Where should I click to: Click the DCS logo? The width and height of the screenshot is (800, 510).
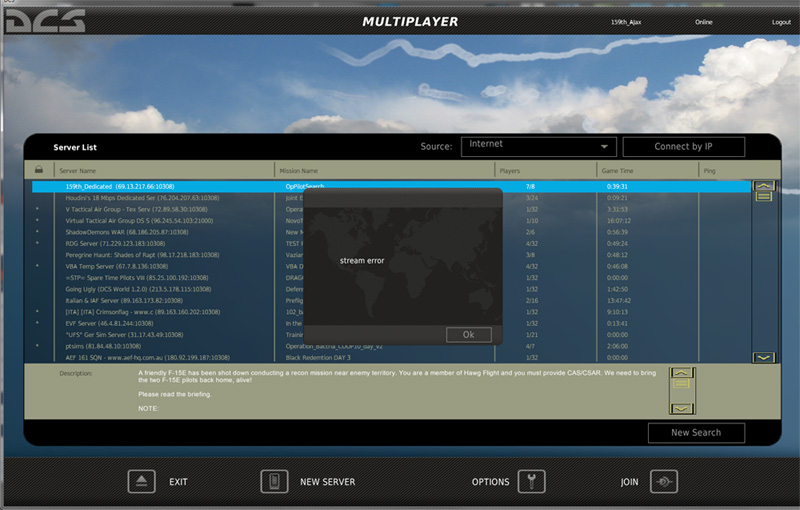click(x=45, y=21)
